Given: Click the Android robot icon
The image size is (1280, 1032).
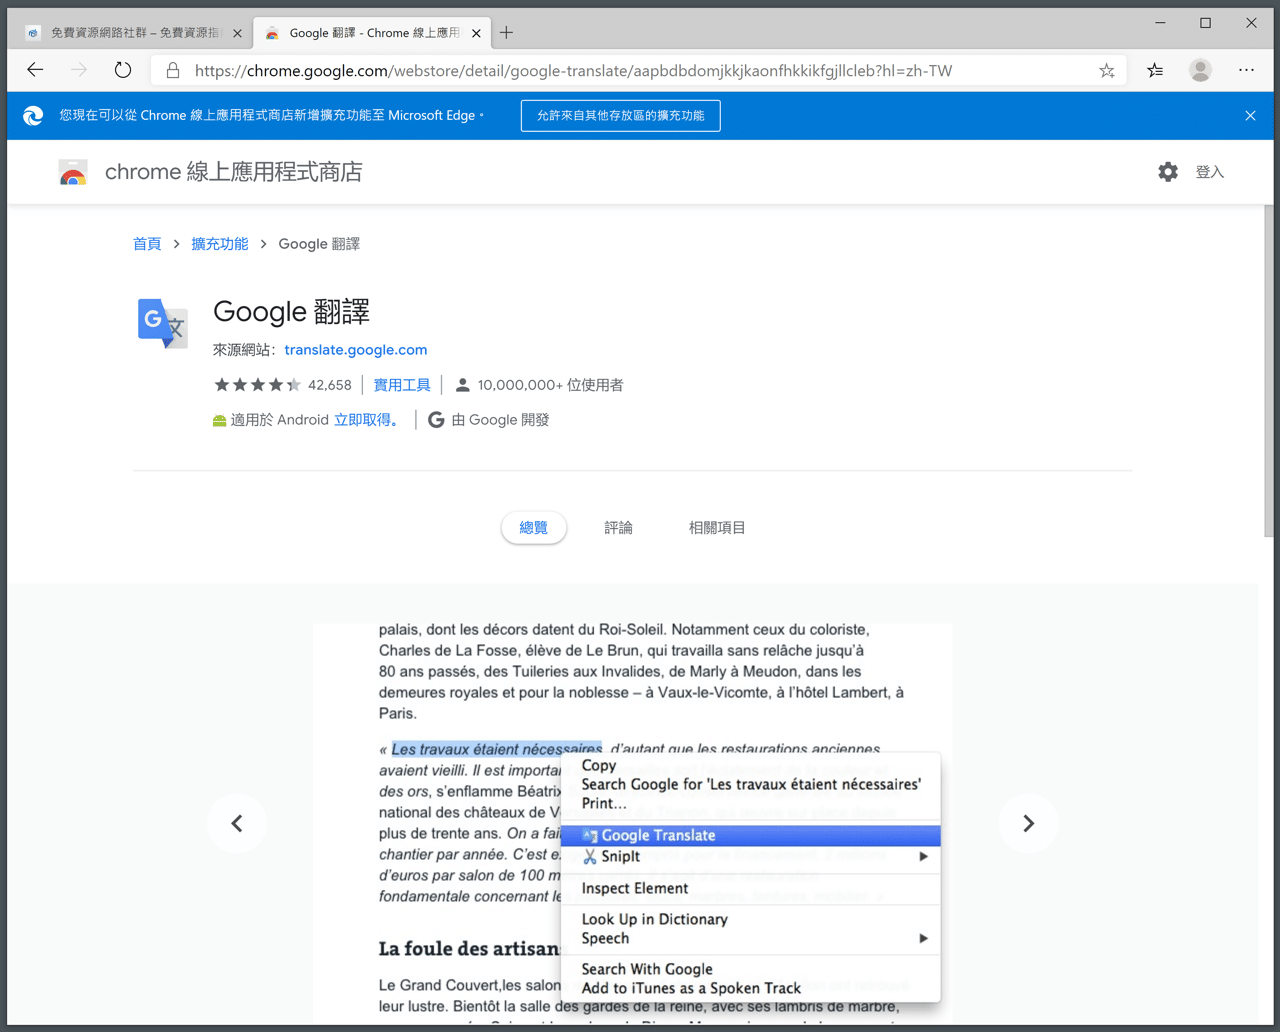Looking at the screenshot, I should [x=219, y=421].
